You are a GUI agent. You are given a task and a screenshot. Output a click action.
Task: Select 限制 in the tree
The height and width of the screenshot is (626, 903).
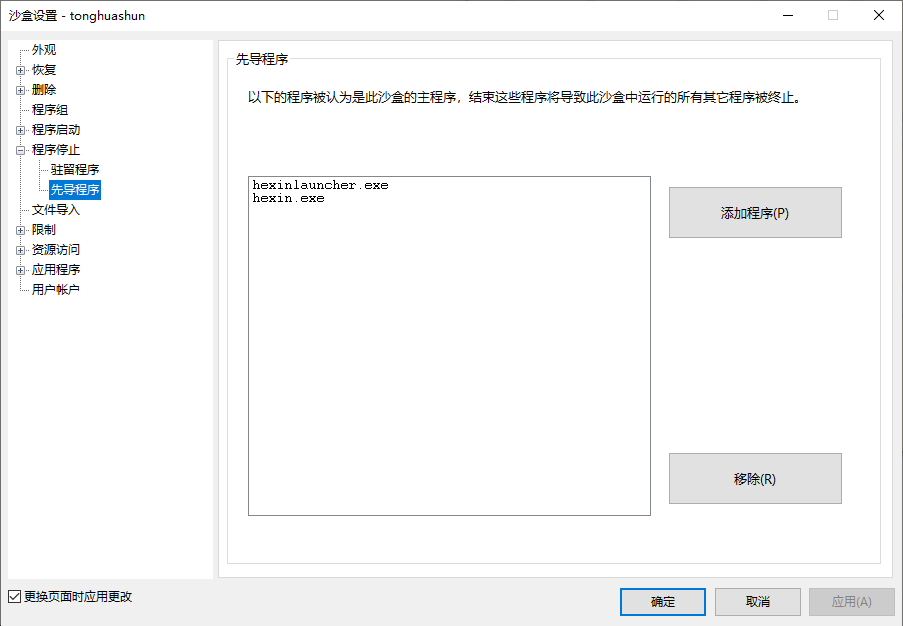point(44,230)
